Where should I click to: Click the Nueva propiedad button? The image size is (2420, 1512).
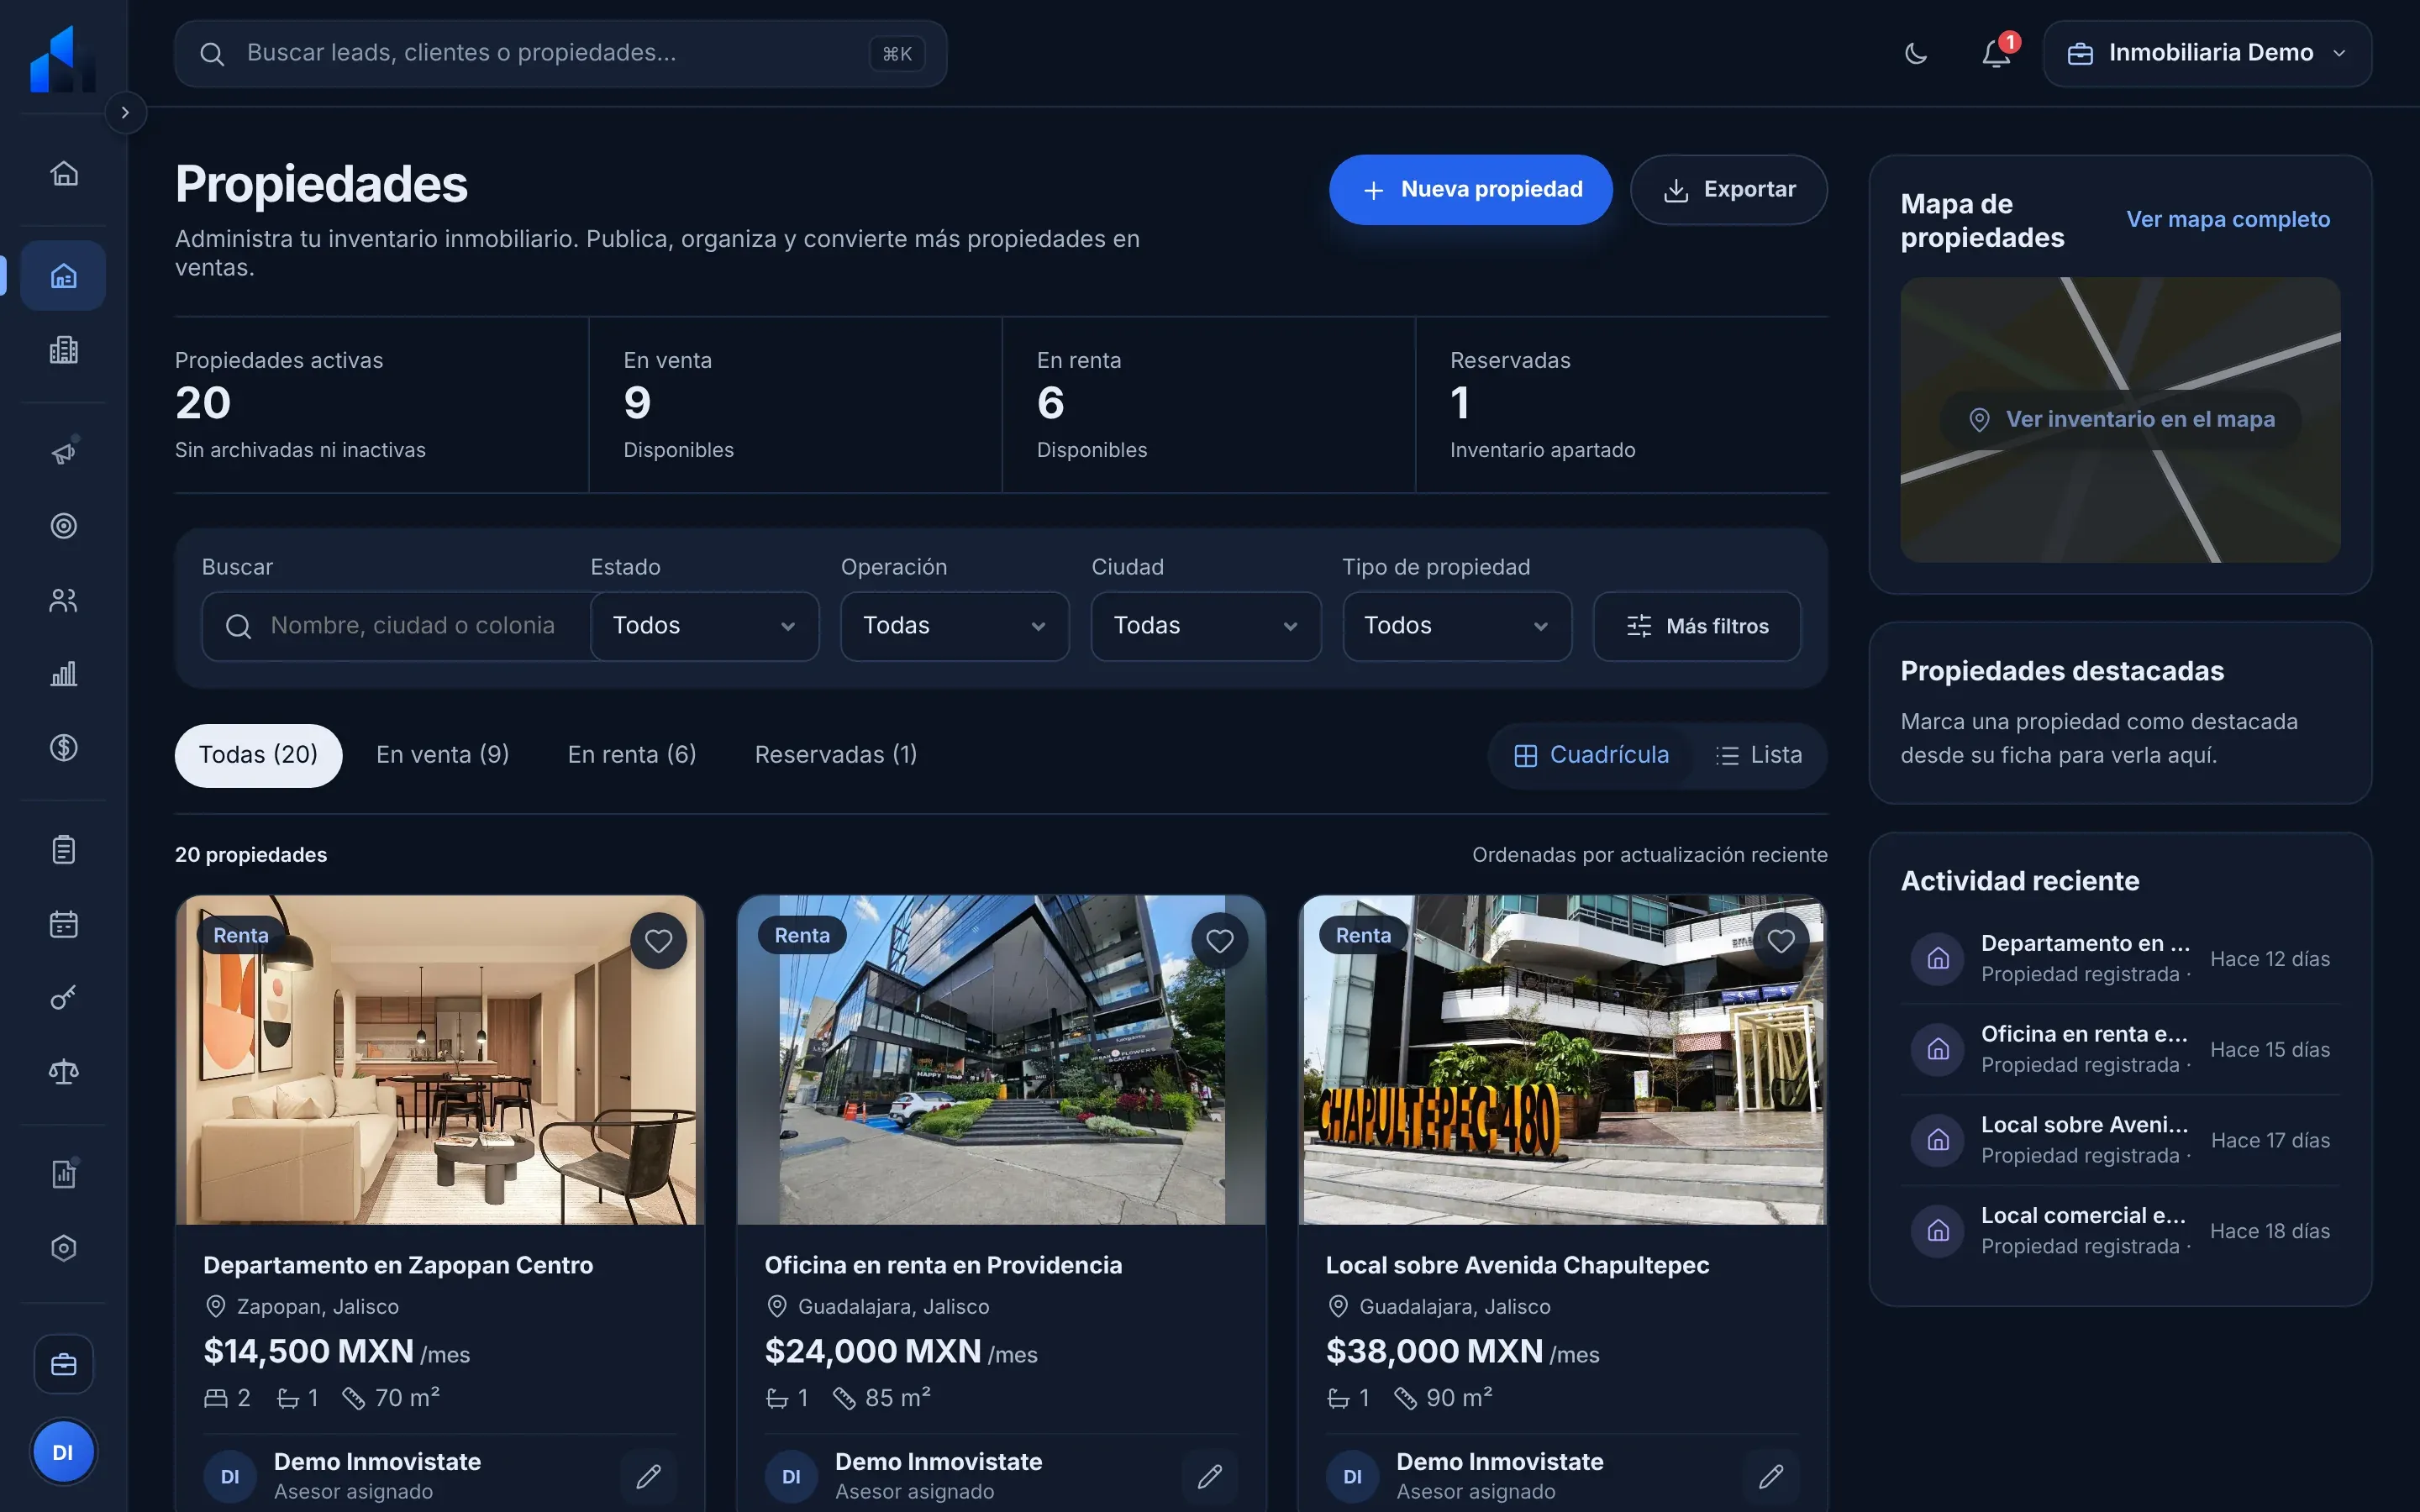tap(1470, 190)
